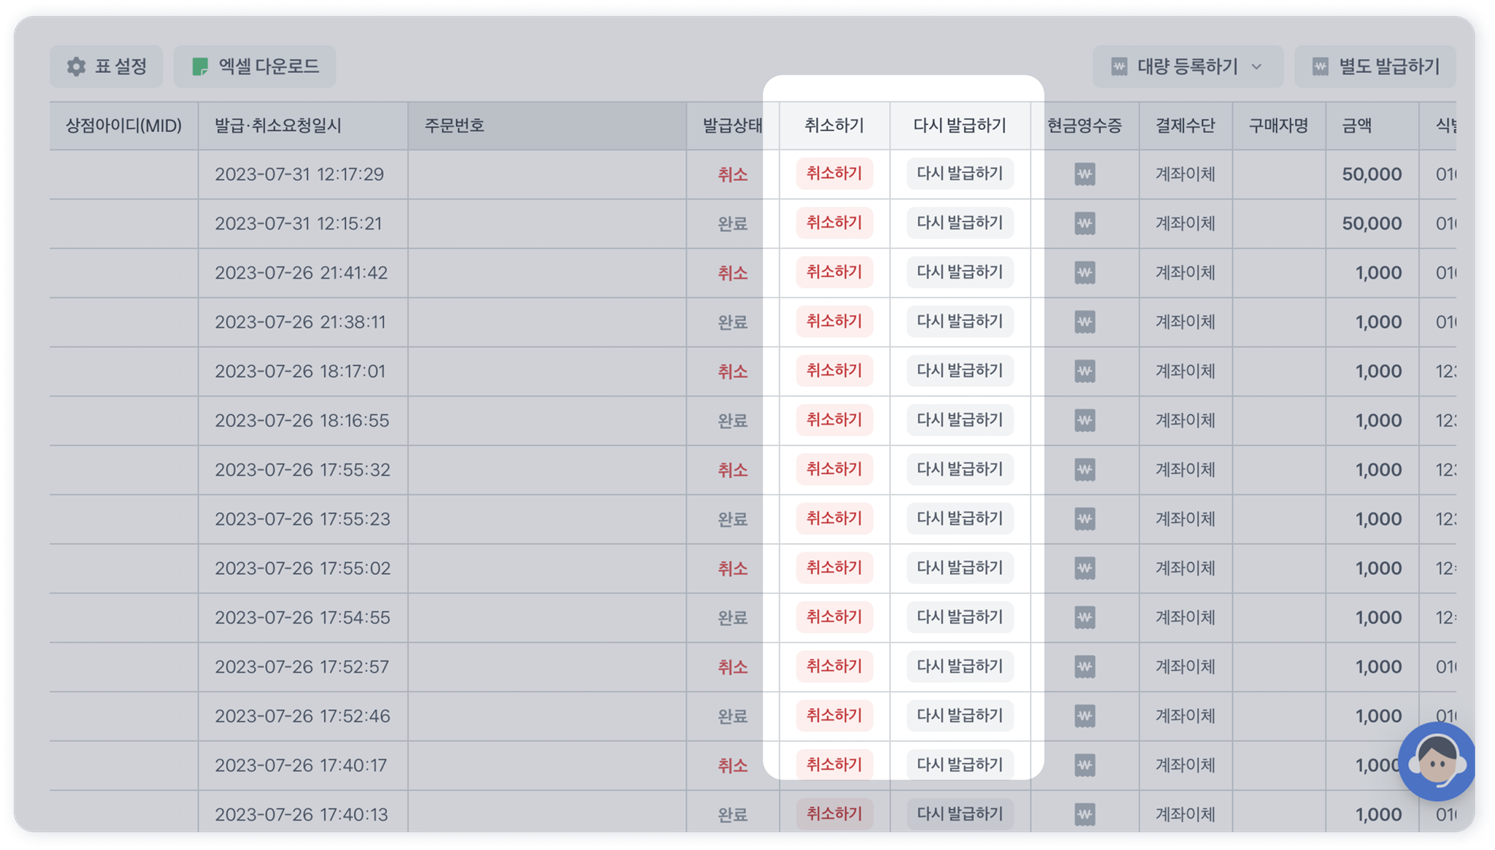
Task: View receipt icon for 2023-07-26 21:41:42 row
Action: (x=1084, y=273)
